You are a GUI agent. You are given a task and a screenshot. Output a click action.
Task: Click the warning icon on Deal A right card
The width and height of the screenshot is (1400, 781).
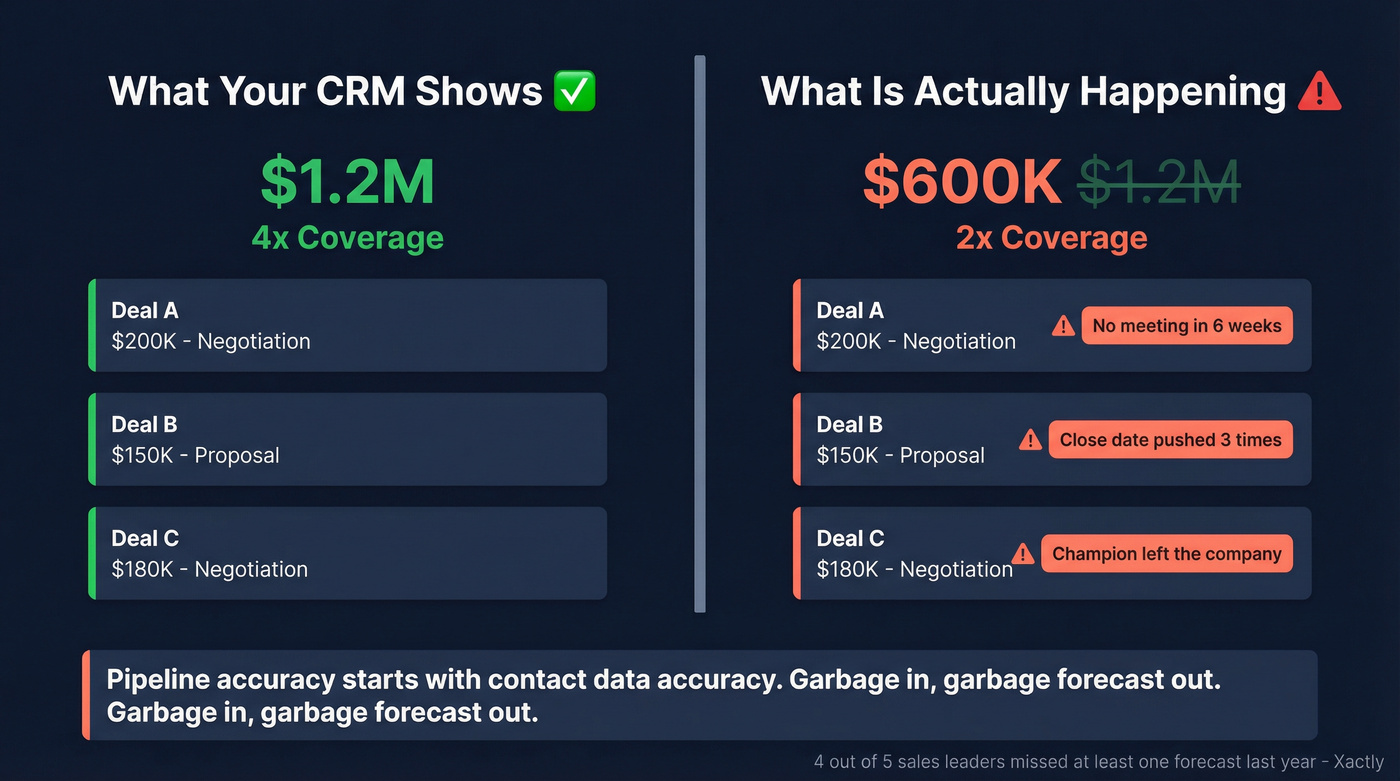(1062, 325)
